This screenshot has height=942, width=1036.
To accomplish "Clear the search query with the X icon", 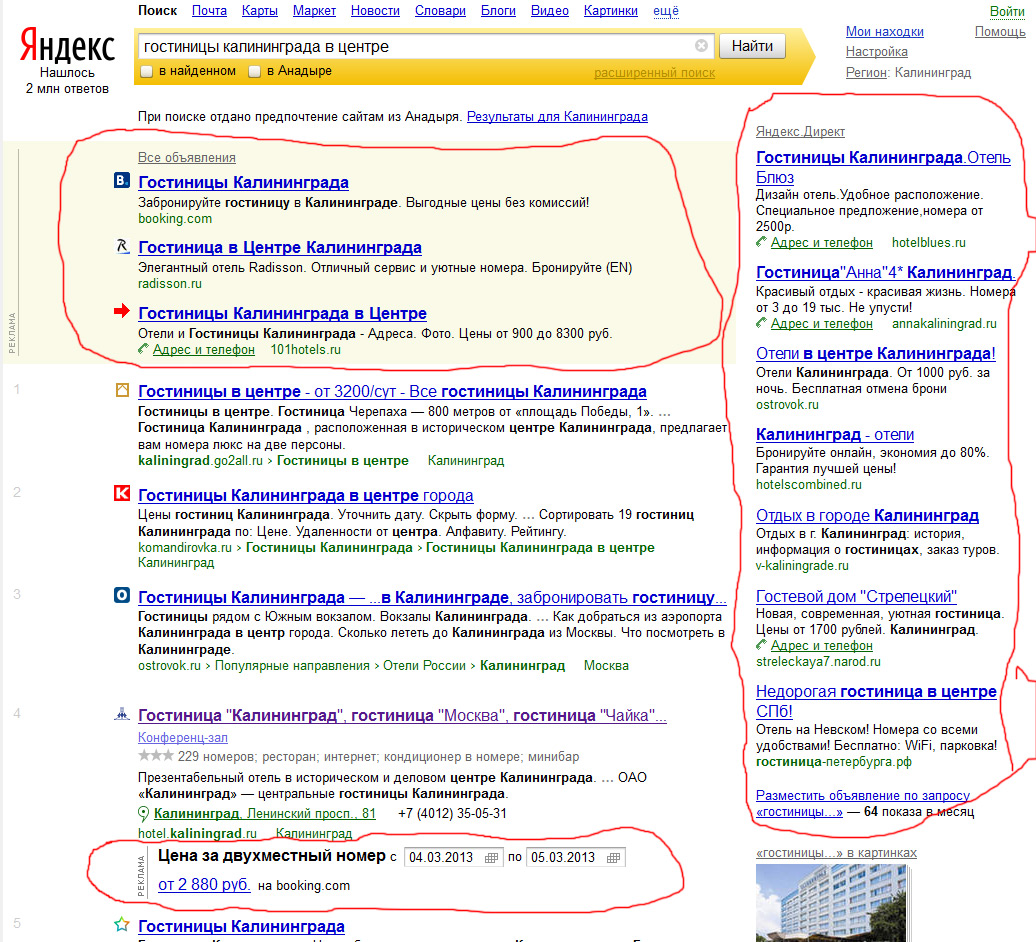I will click(x=701, y=46).
